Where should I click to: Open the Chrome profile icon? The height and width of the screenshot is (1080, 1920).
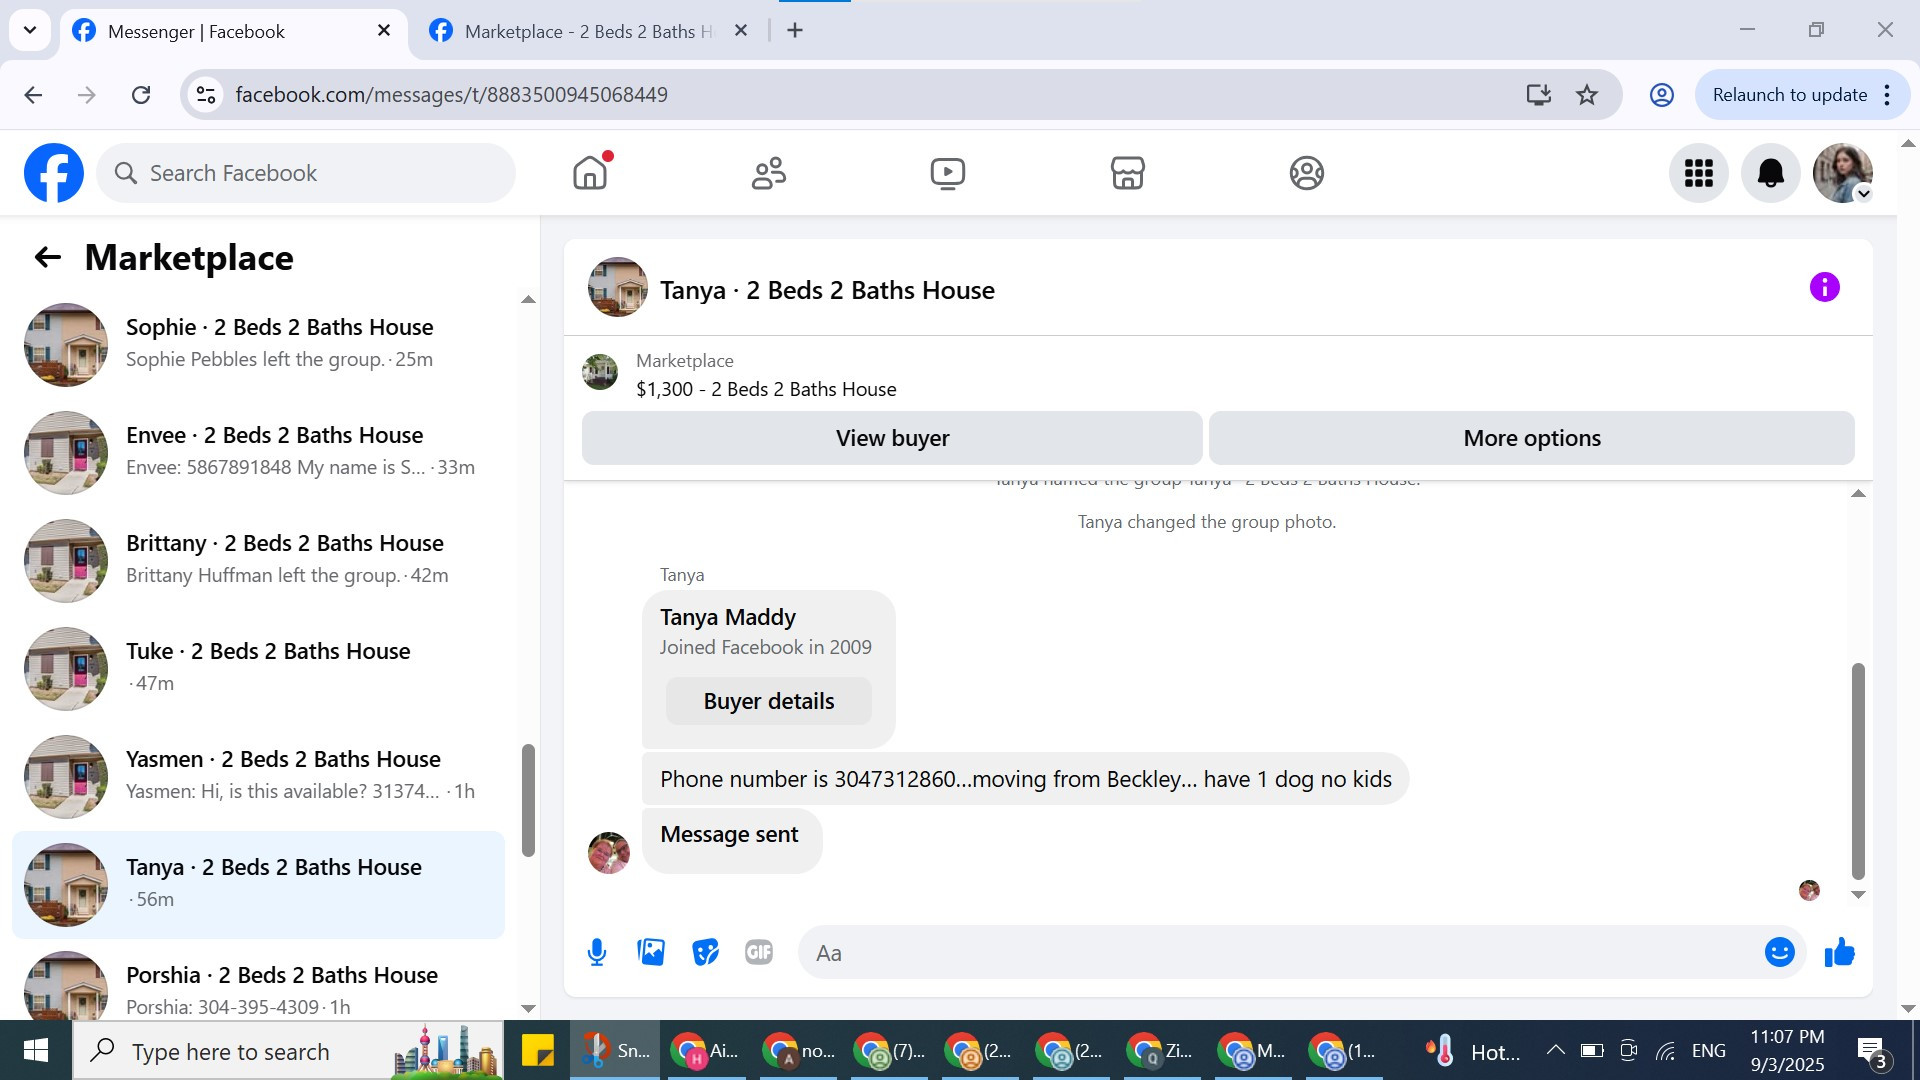tap(1661, 95)
